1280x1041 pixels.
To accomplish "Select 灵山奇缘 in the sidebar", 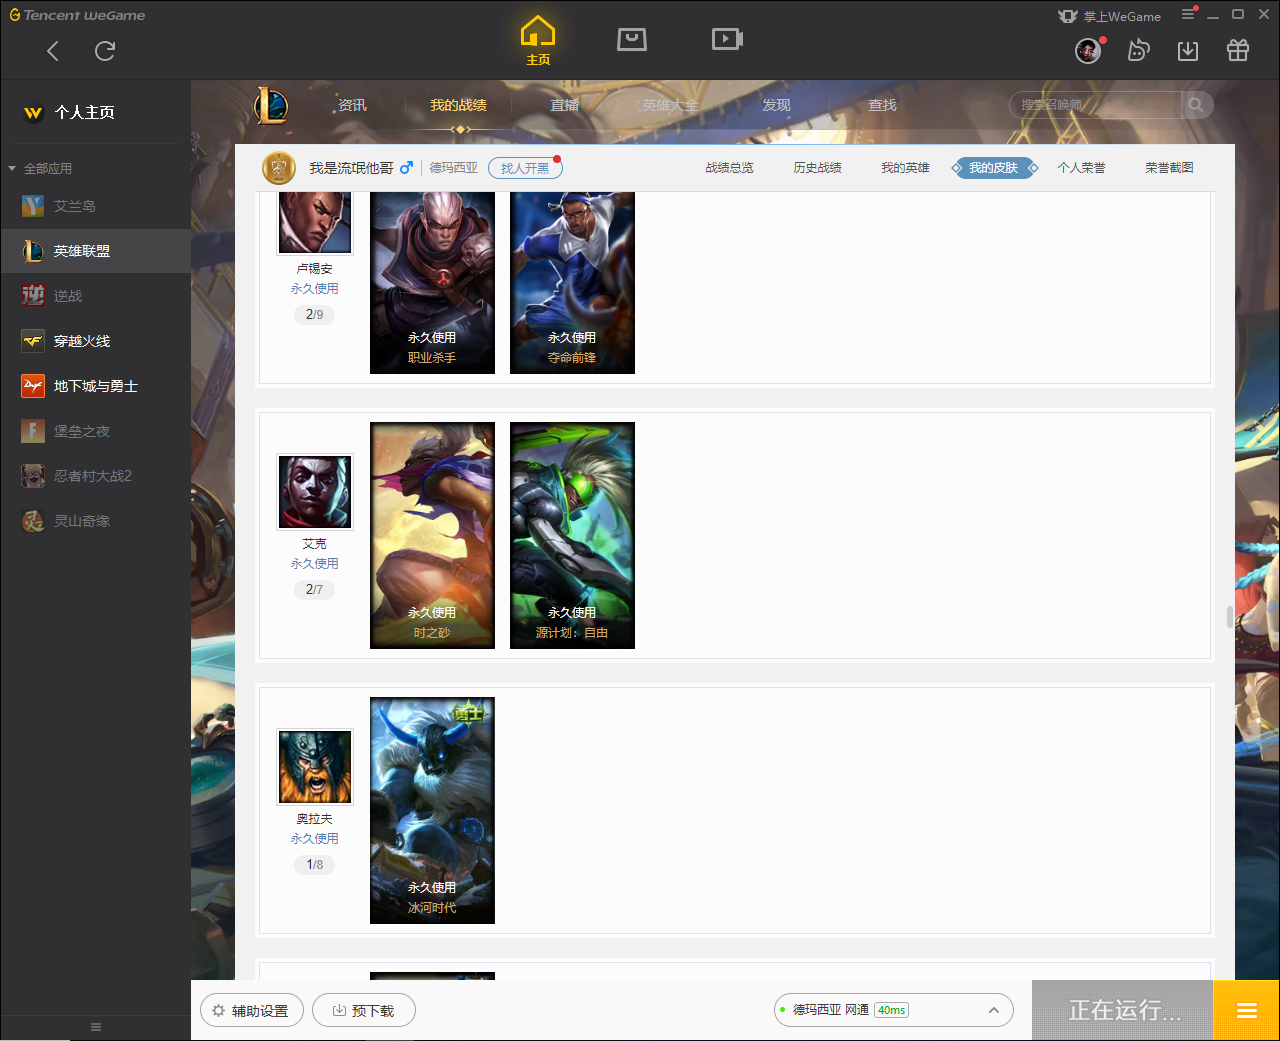I will [95, 521].
